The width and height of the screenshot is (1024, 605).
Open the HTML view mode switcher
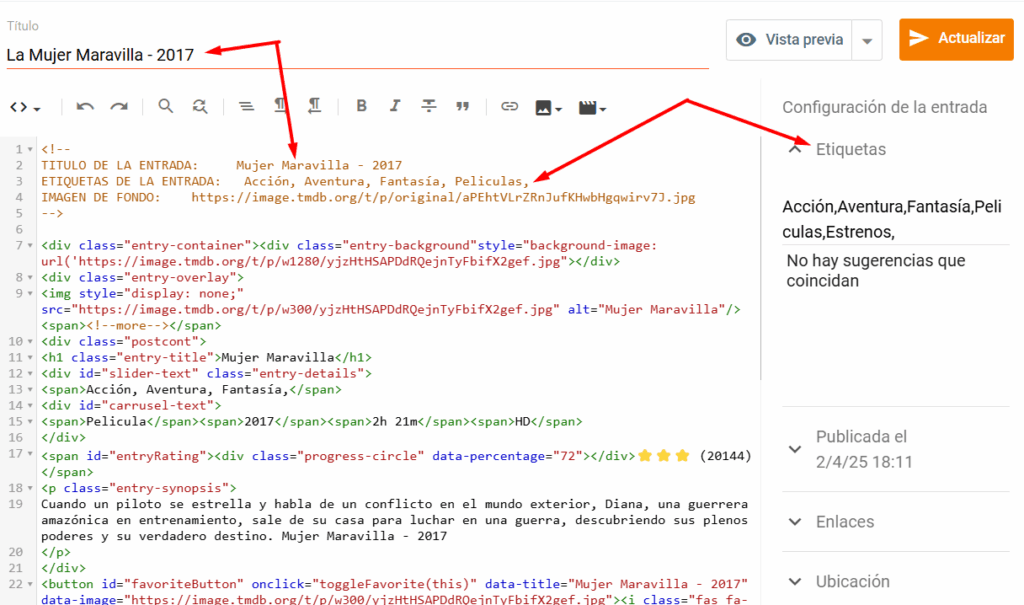(25, 107)
